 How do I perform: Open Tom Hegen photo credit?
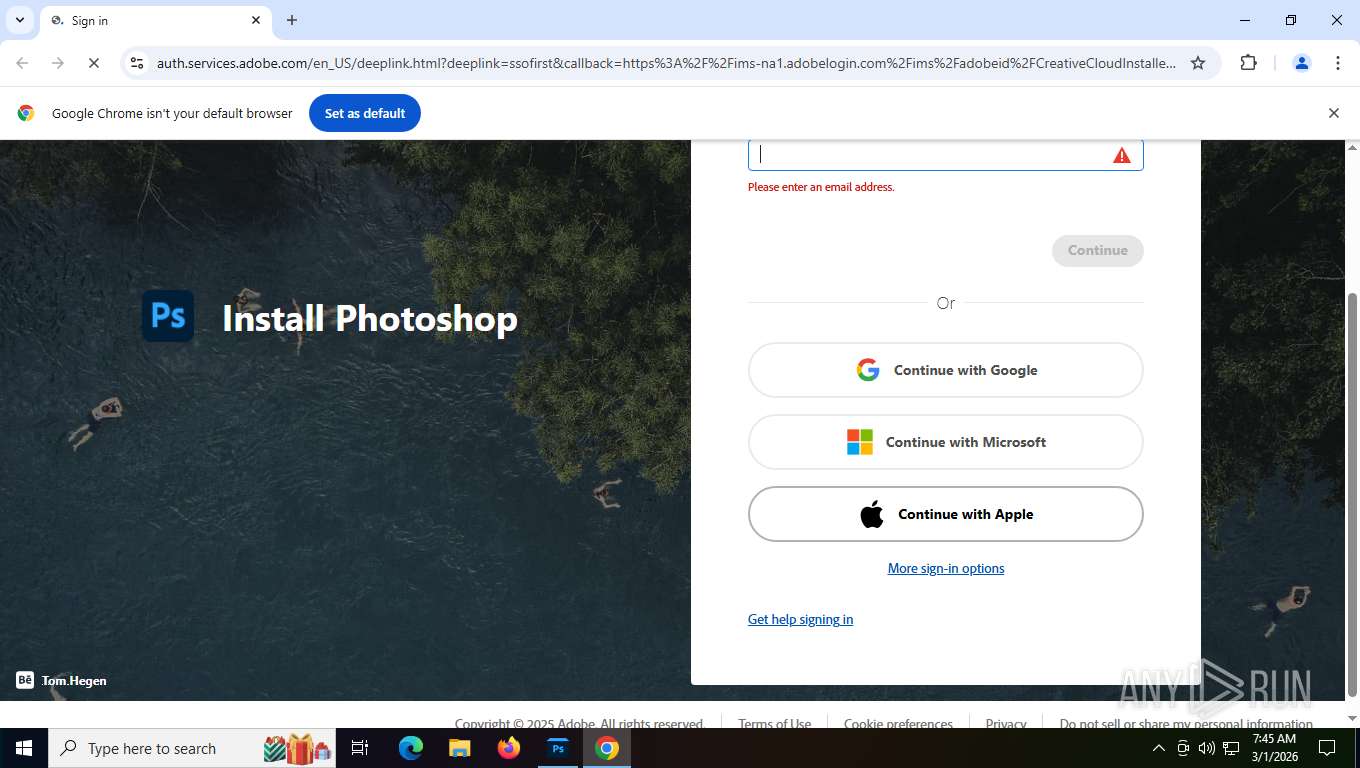pyautogui.click(x=74, y=680)
